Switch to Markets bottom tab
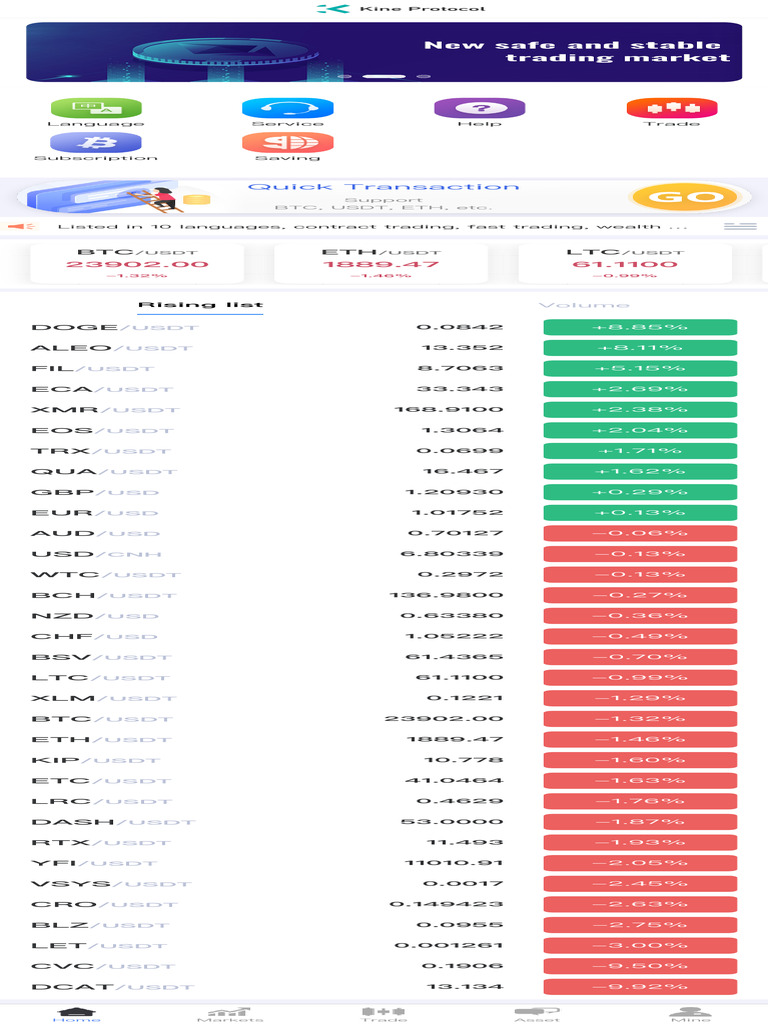The image size is (768, 1024). point(230,1014)
